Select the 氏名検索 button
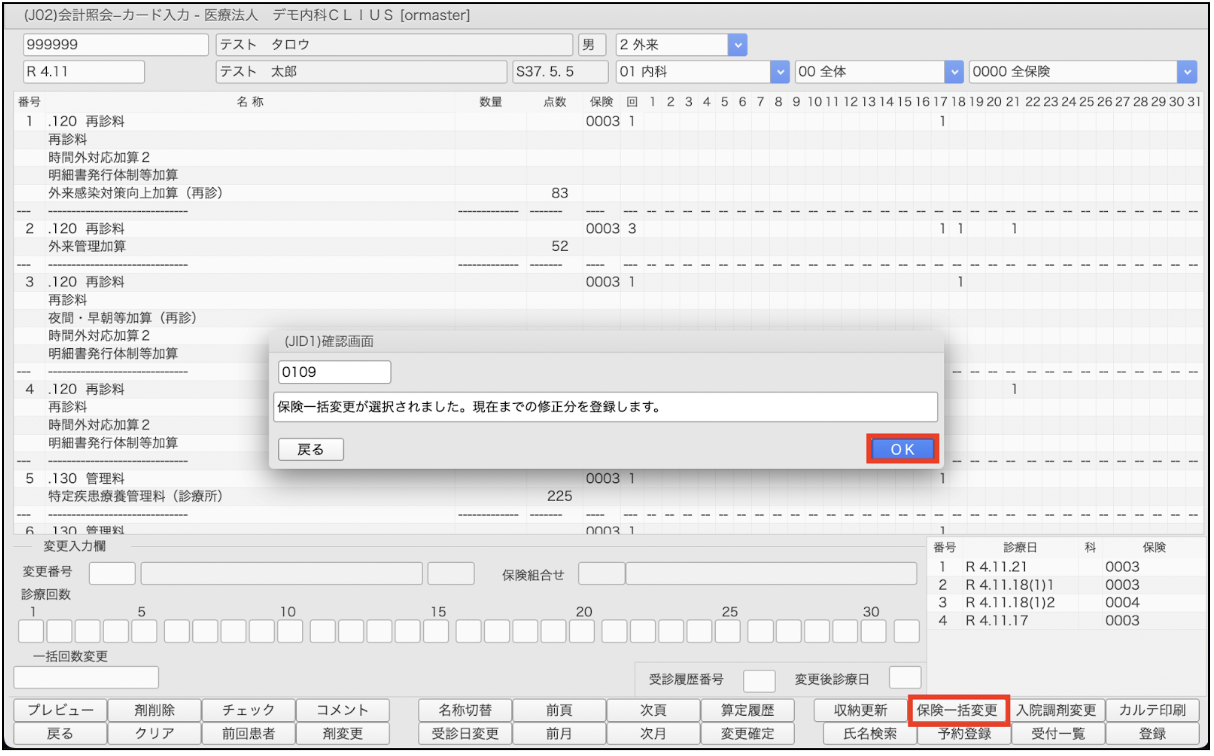 (x=862, y=733)
